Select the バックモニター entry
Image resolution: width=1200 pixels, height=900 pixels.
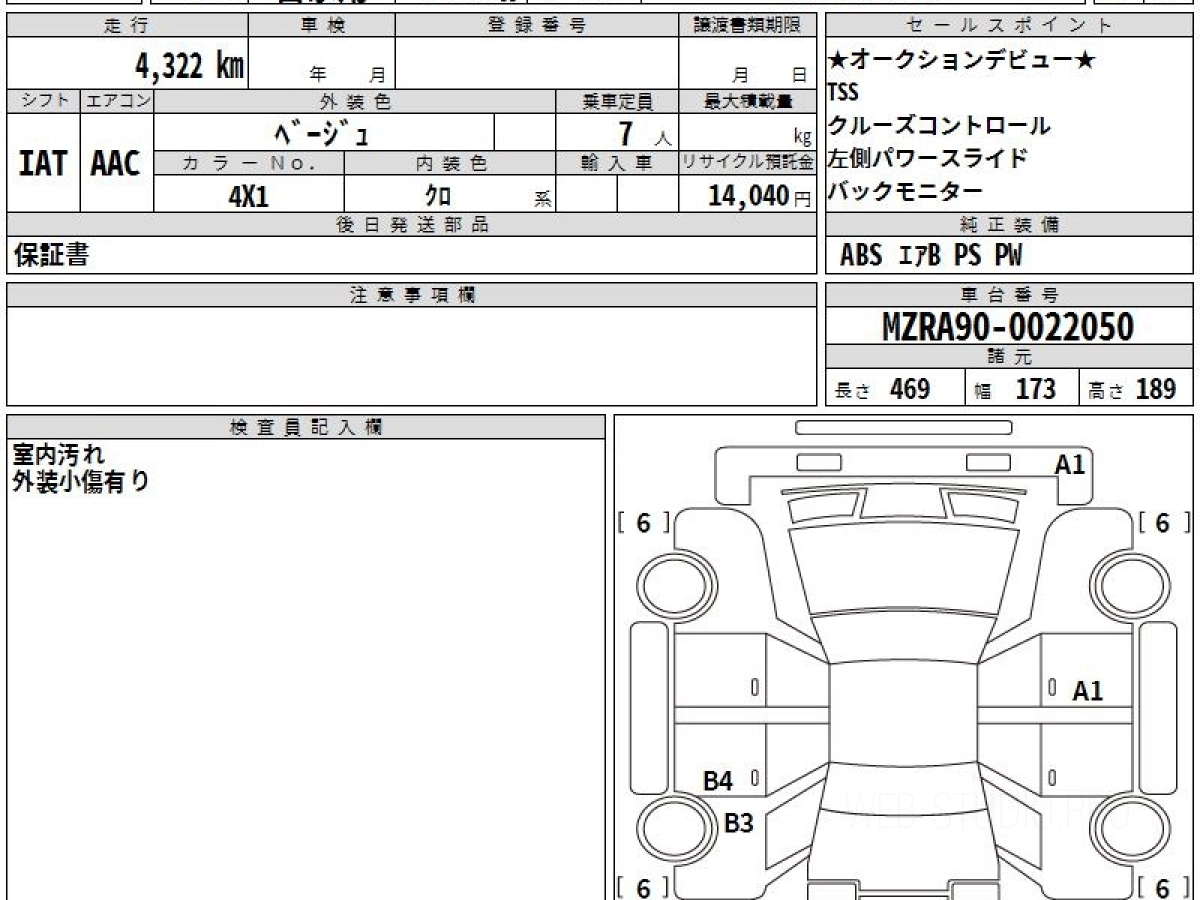905,190
